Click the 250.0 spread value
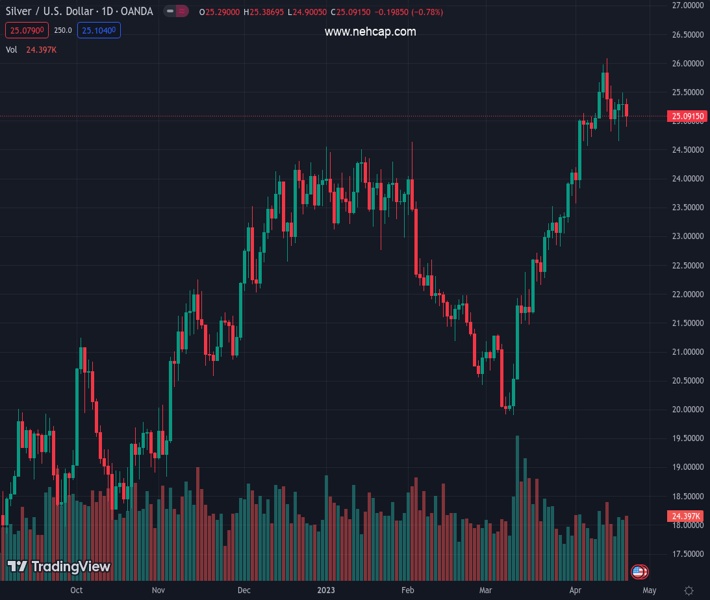This screenshot has height=600, width=710. tap(62, 30)
